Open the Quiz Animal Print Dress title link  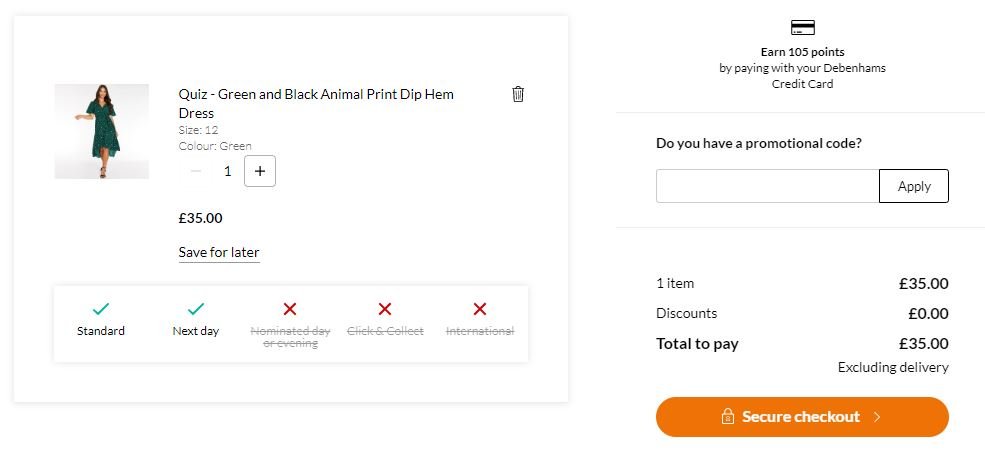(x=316, y=104)
